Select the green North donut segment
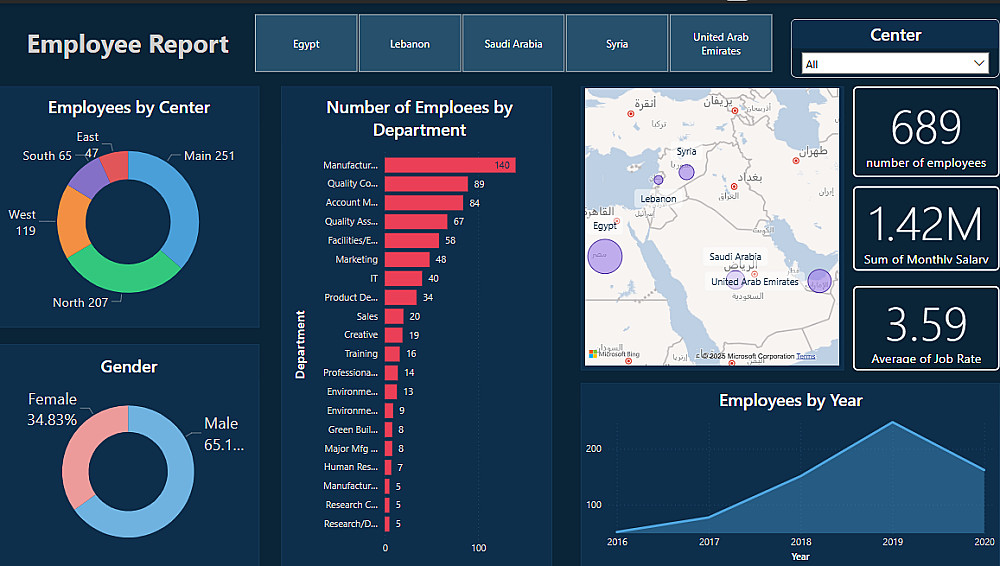This screenshot has height=566, width=1000. [125, 273]
